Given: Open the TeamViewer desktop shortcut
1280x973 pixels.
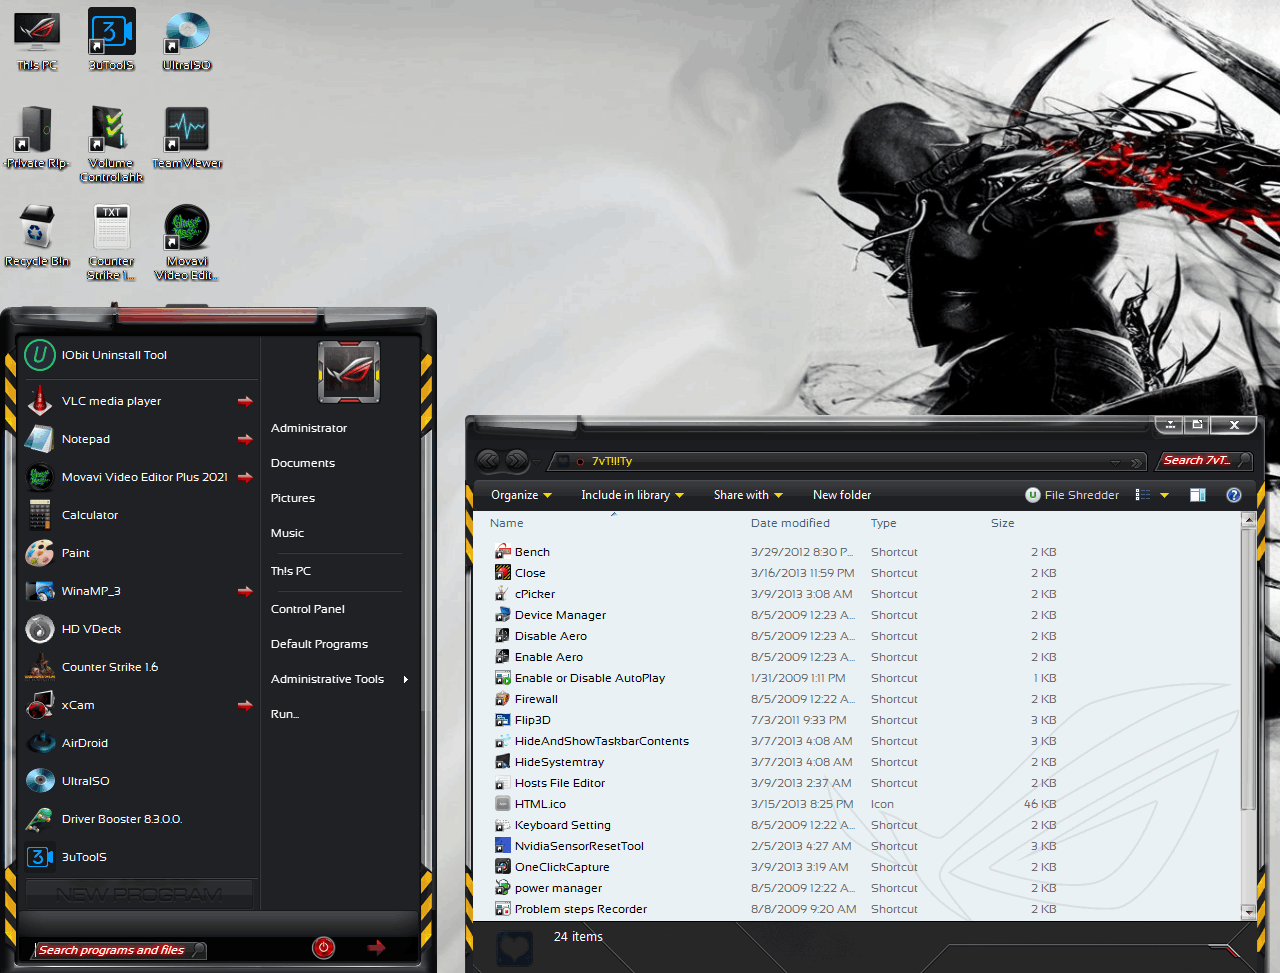Looking at the screenshot, I should pyautogui.click(x=187, y=137).
